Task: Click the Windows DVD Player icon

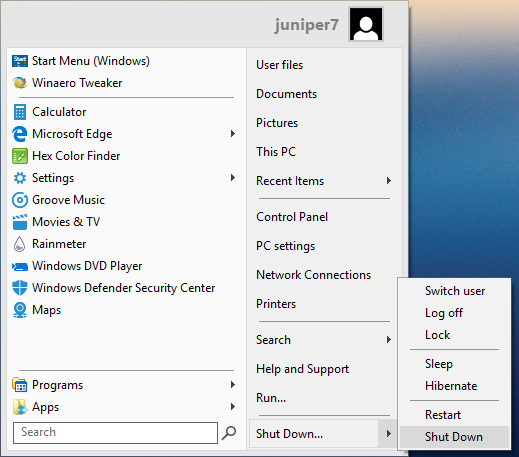Action: [20, 266]
